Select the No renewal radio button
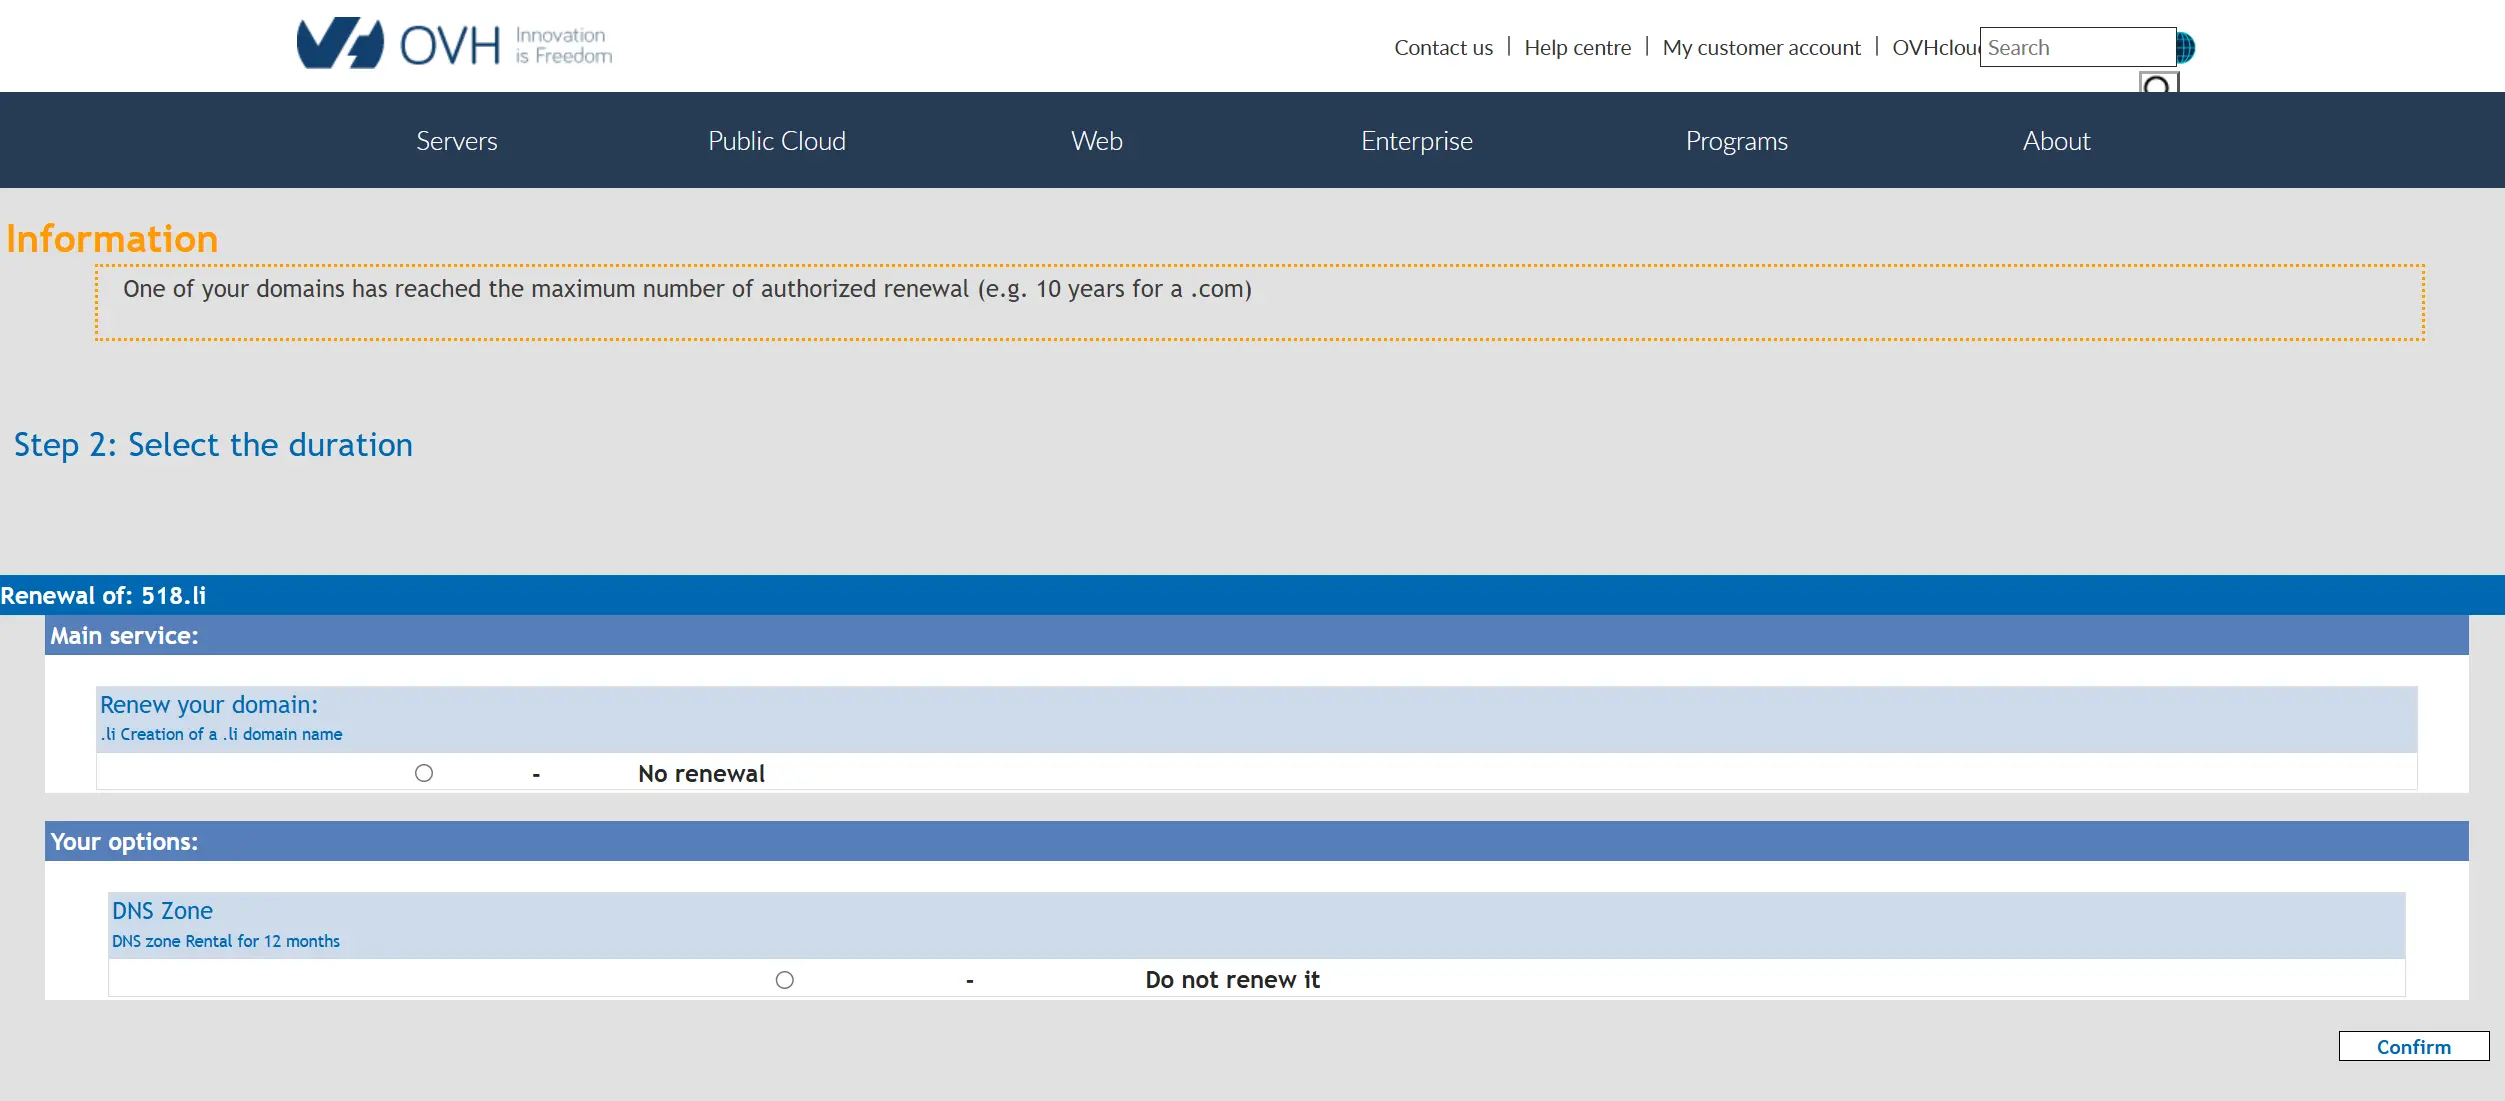The width and height of the screenshot is (2505, 1101). coord(424,773)
